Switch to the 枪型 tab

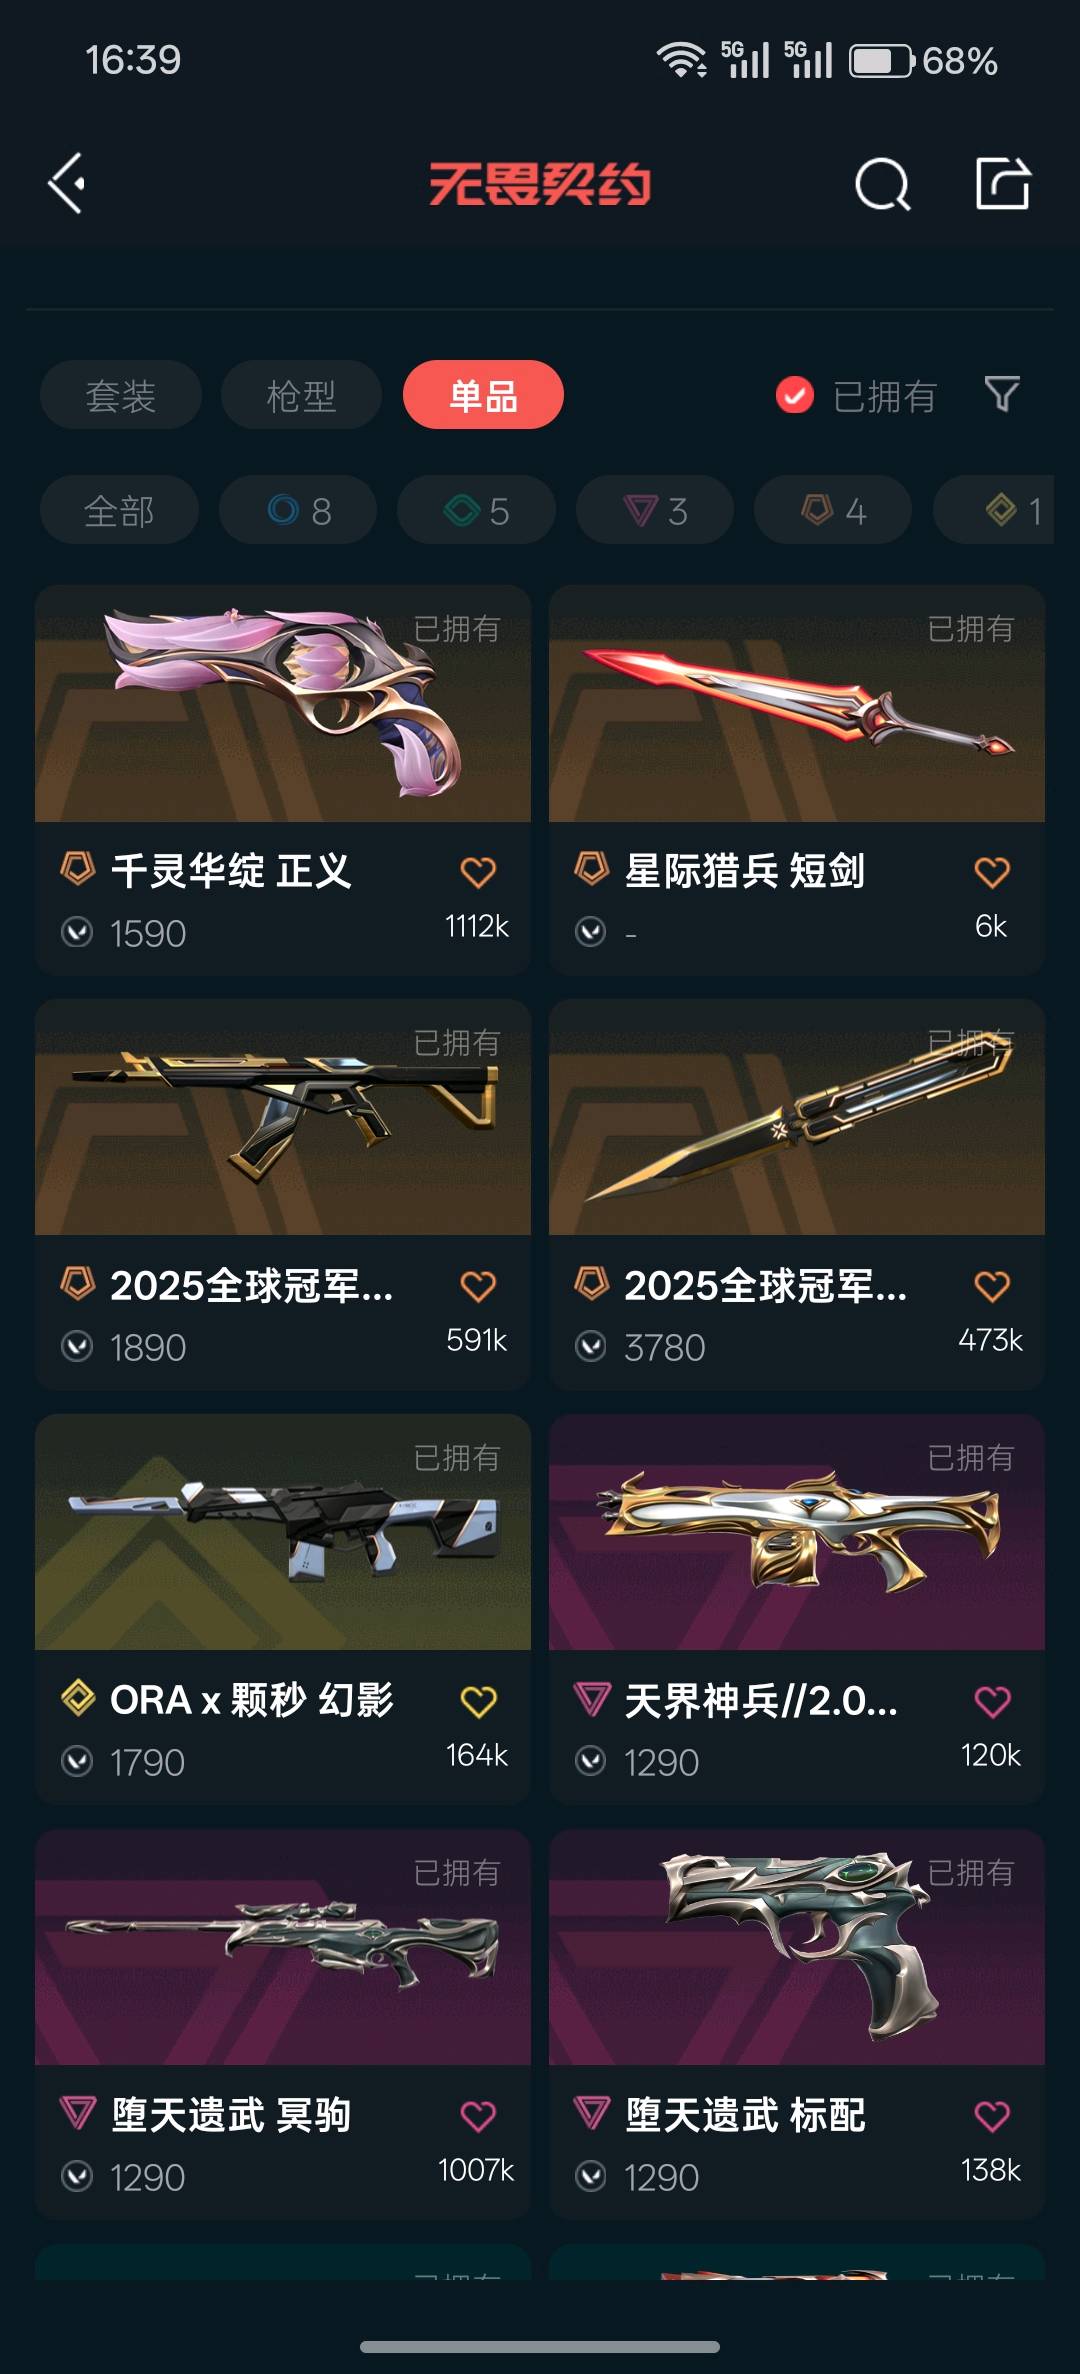[301, 395]
